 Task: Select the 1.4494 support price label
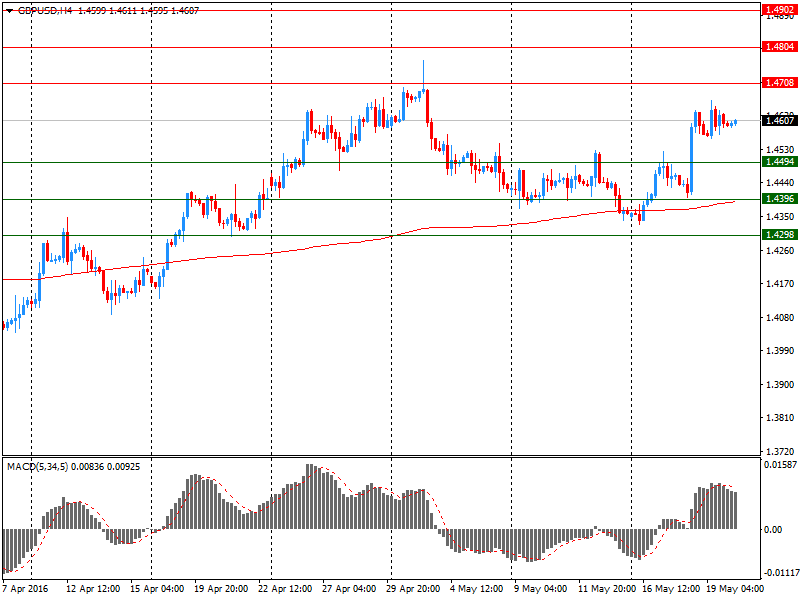coord(780,162)
